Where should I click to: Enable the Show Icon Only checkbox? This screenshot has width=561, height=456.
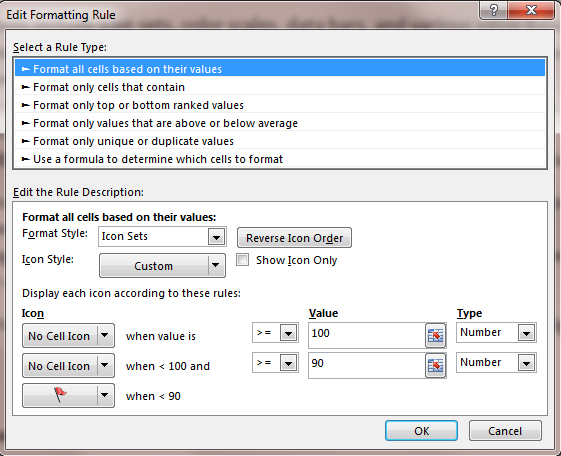pyautogui.click(x=243, y=260)
